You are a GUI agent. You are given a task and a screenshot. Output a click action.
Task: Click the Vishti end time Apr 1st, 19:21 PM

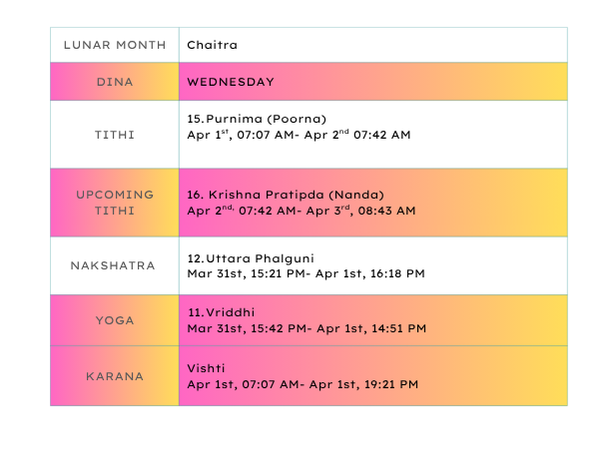pos(364,384)
